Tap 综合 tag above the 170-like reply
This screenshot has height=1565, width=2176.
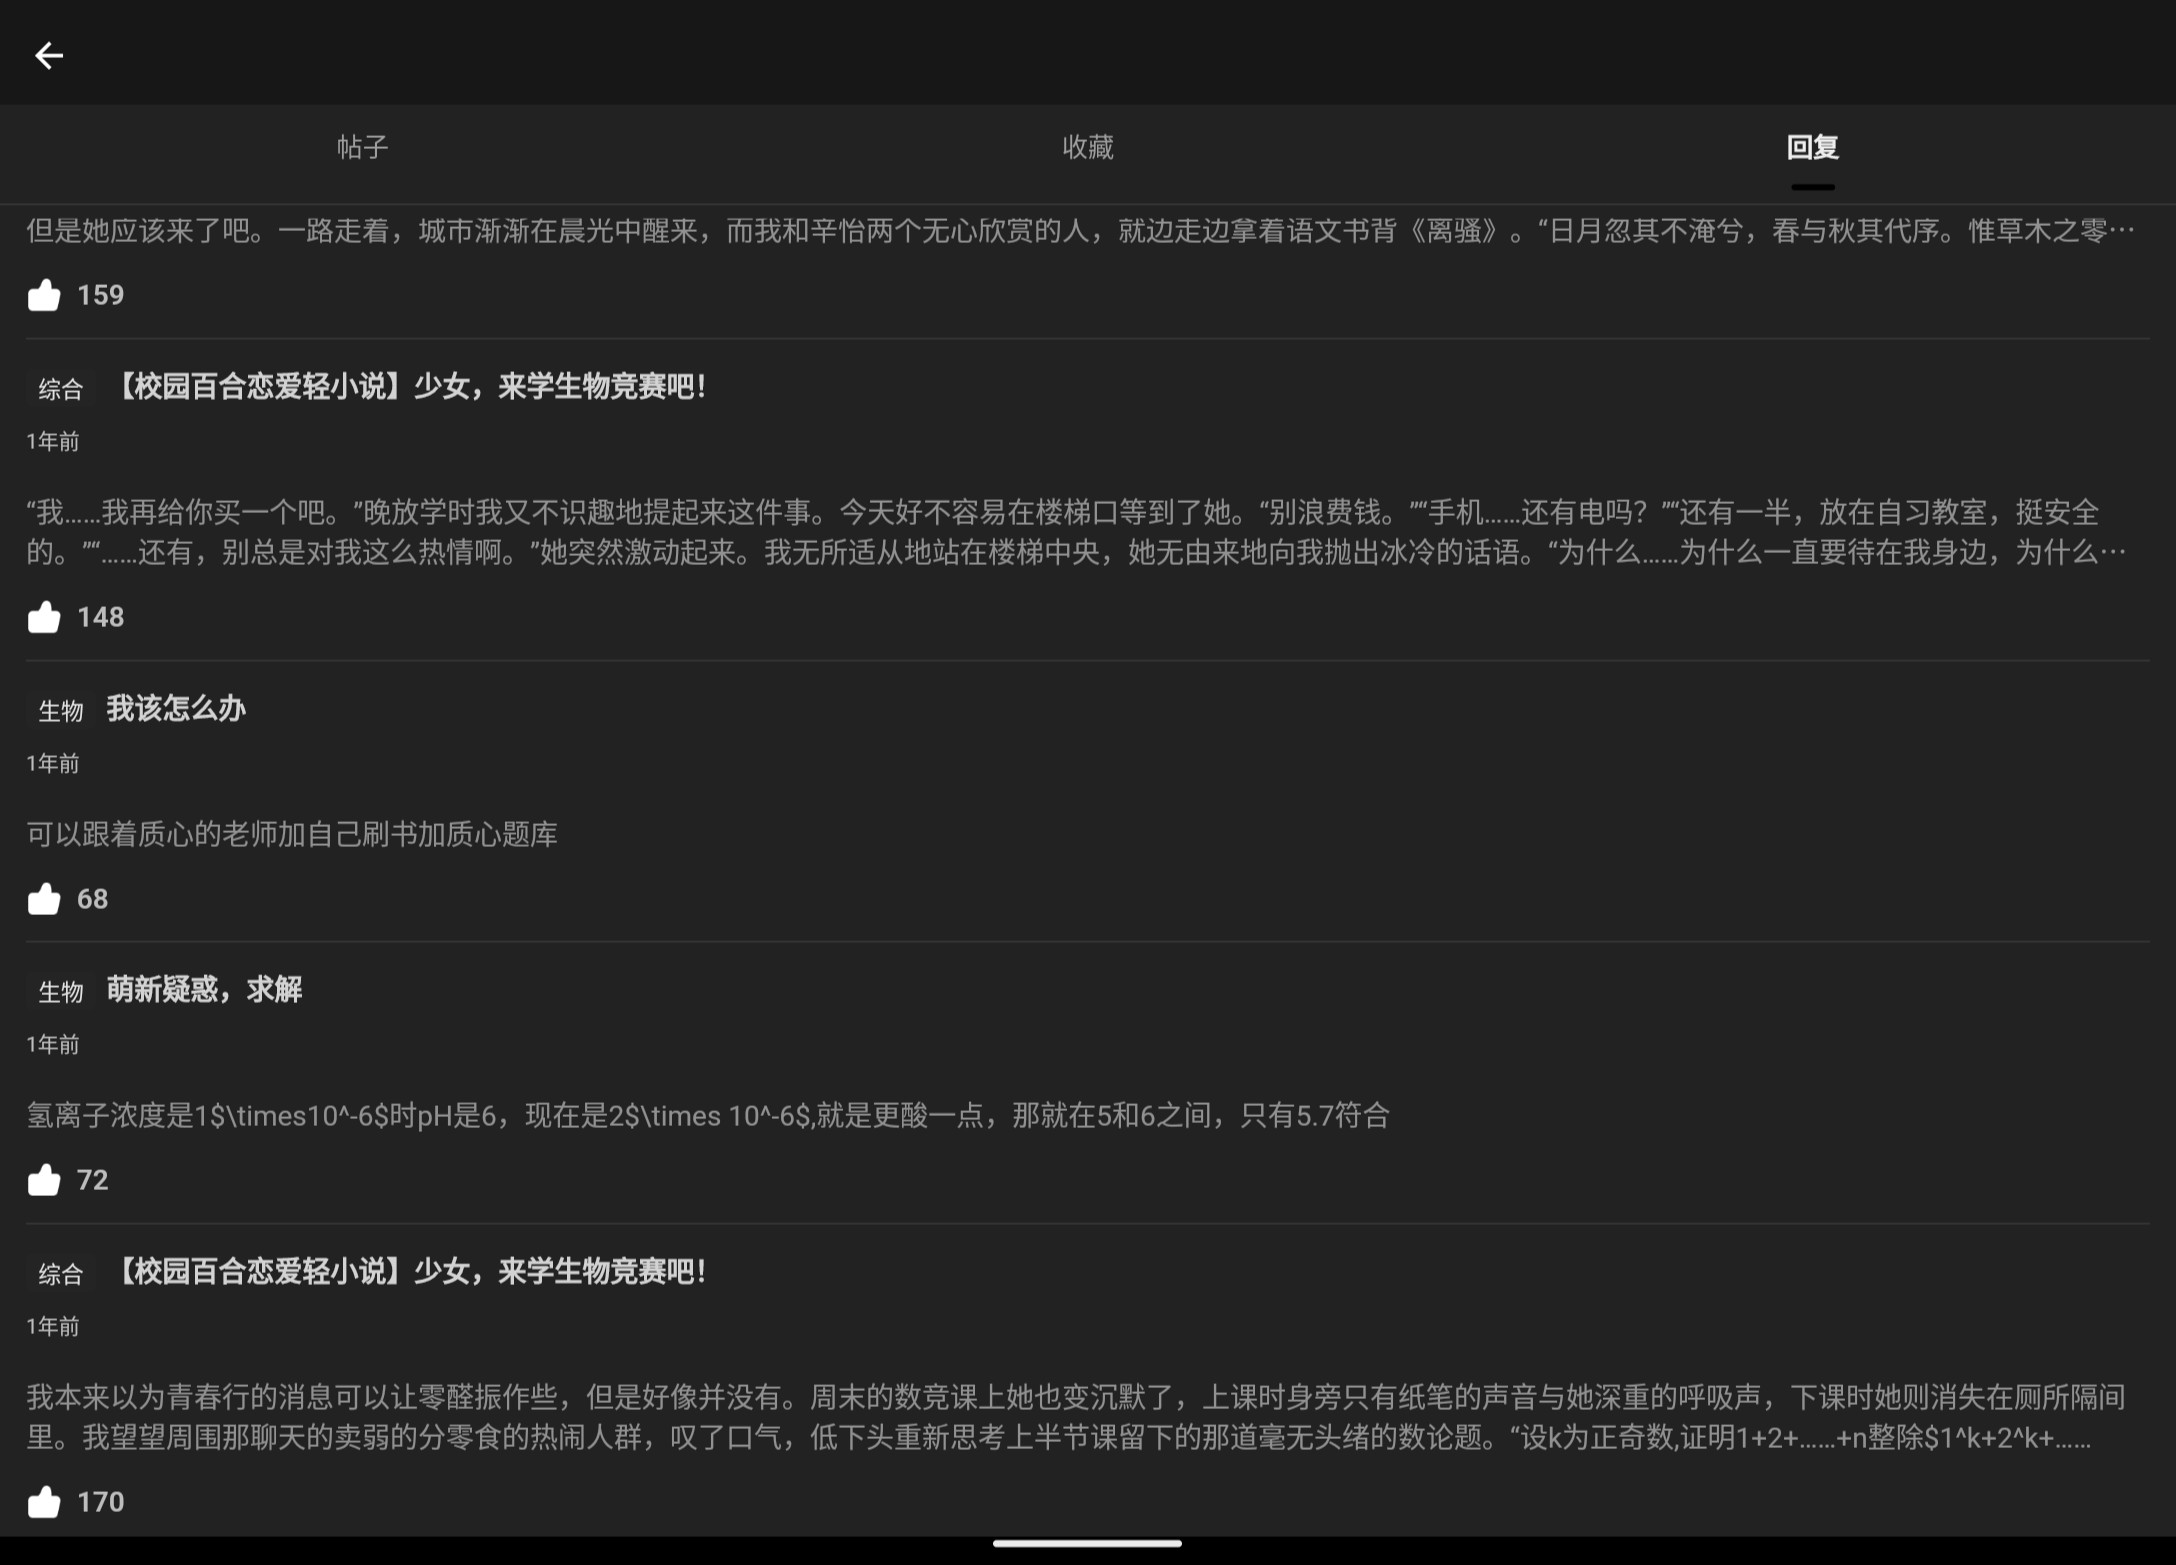[x=60, y=1274]
